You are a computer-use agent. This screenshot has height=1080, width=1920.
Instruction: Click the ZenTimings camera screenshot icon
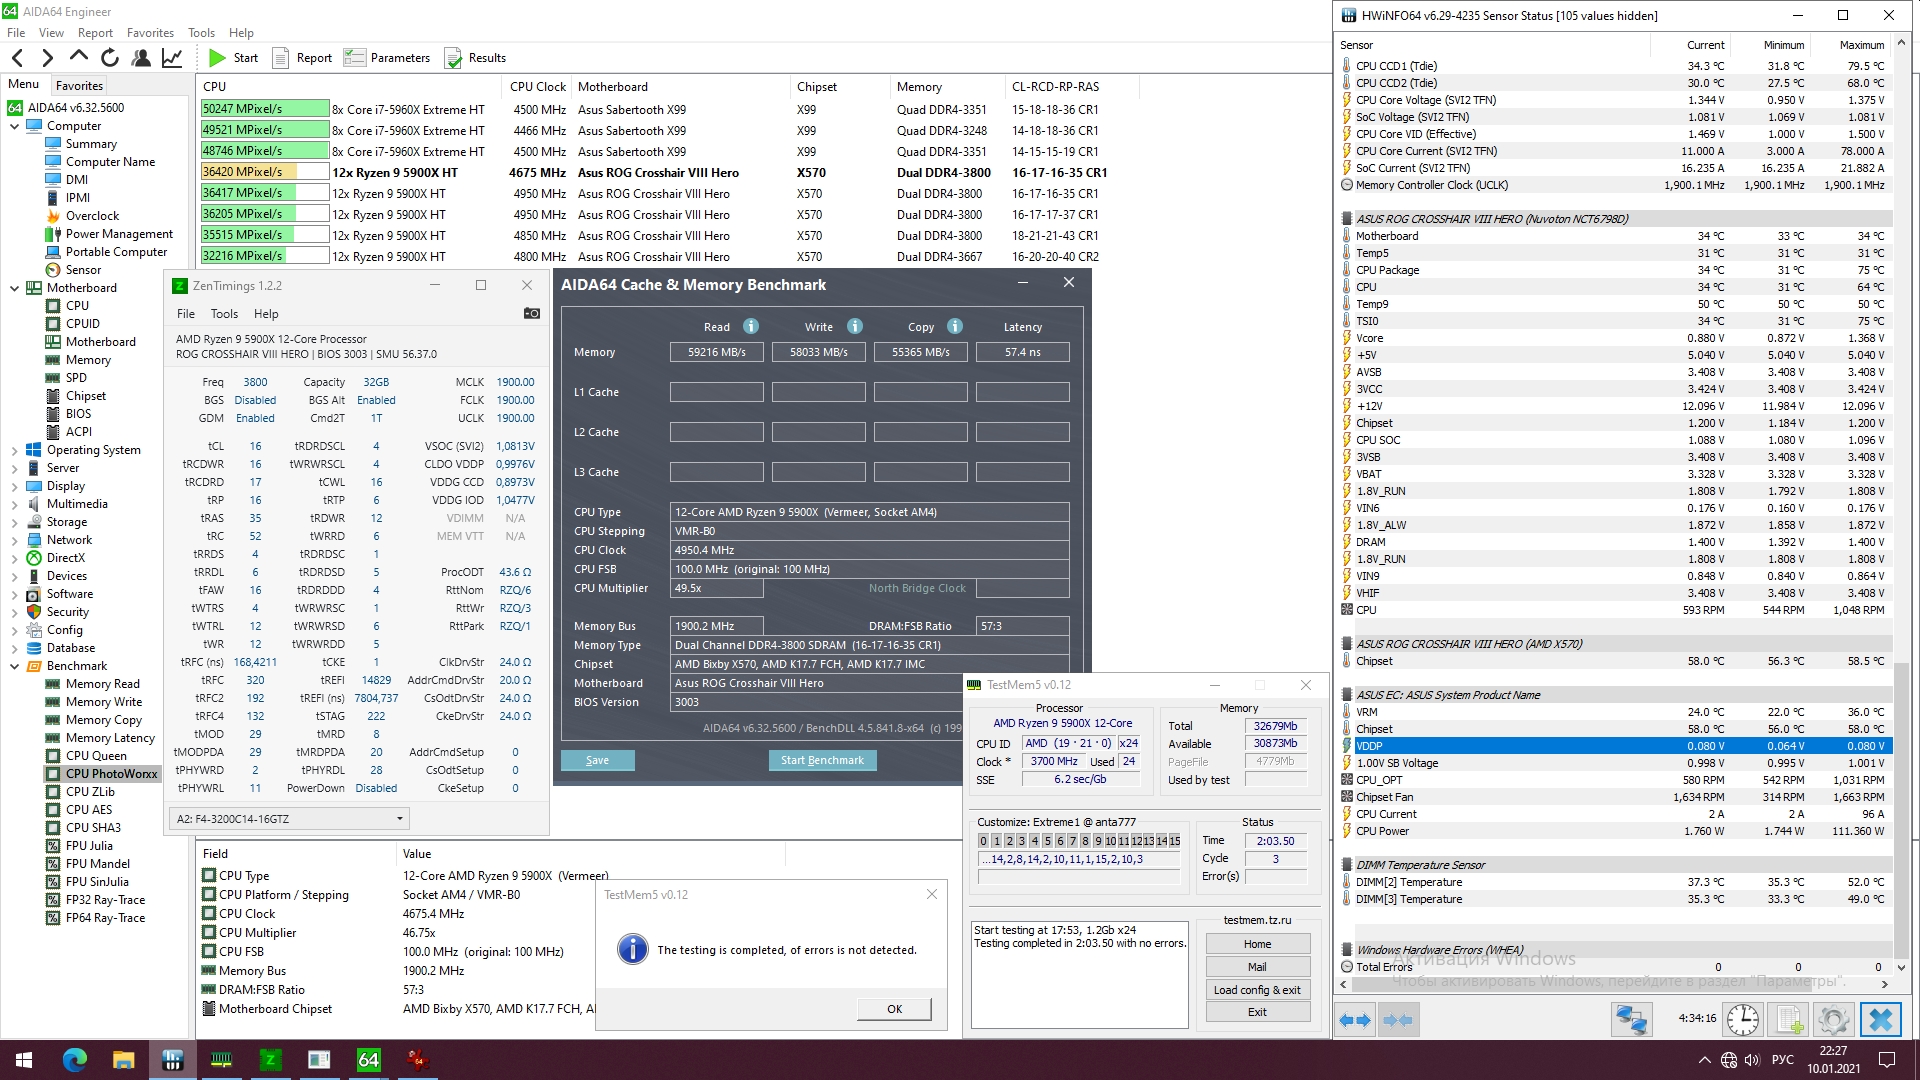pyautogui.click(x=531, y=314)
